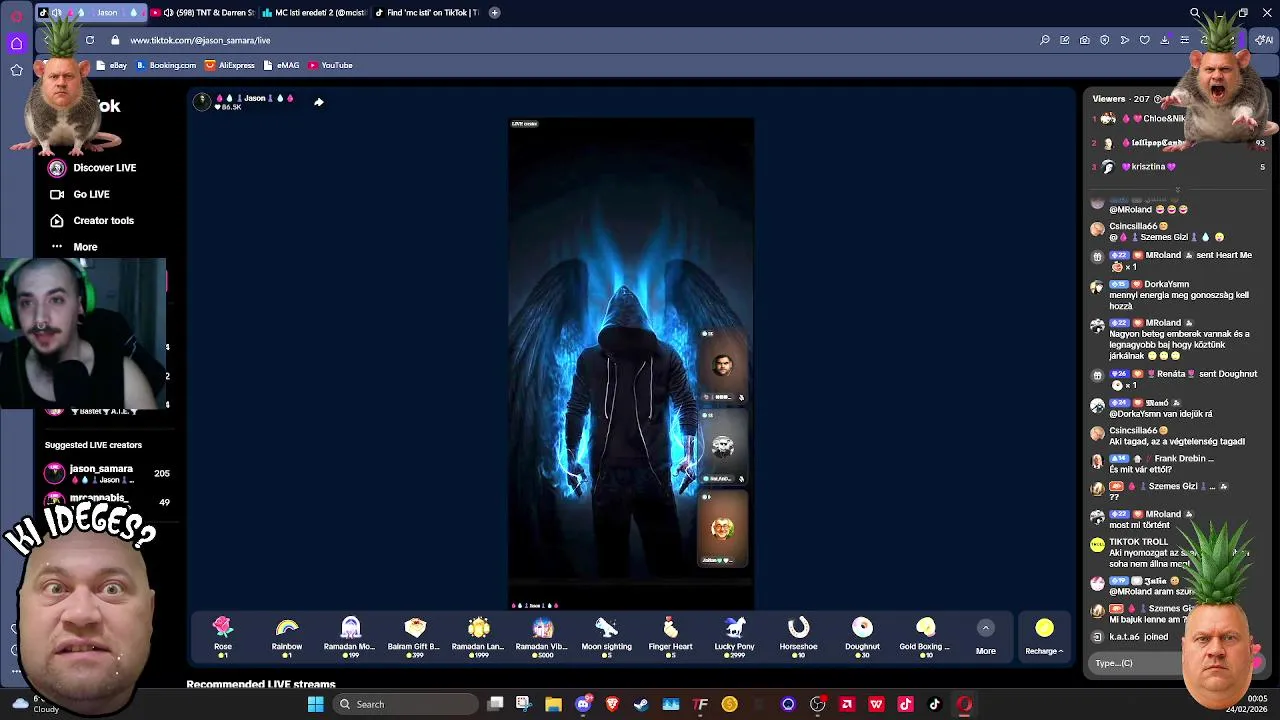The image size is (1280, 720).
Task: Click the chat message input field
Action: [1135, 663]
